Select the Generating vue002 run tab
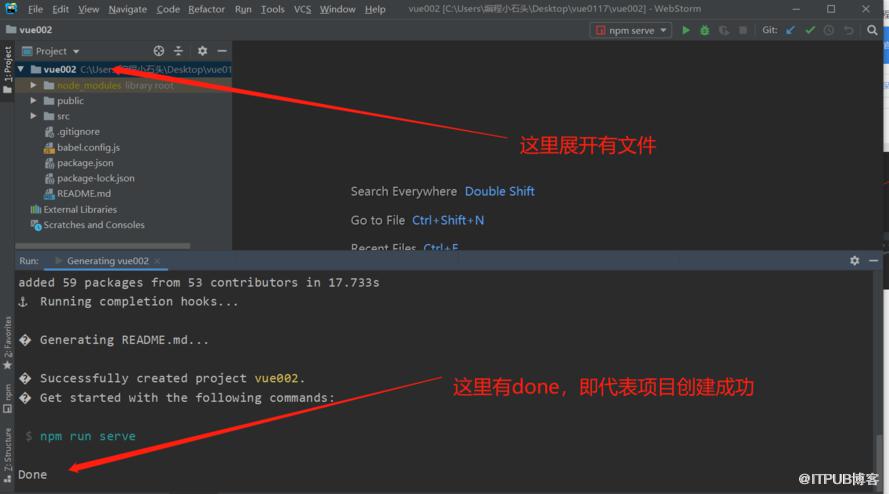Screen dimensions: 889x494 coord(107,261)
